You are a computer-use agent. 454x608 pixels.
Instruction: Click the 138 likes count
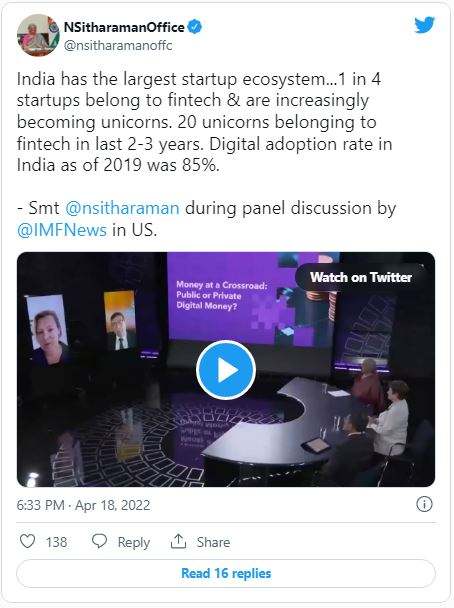(x=57, y=542)
